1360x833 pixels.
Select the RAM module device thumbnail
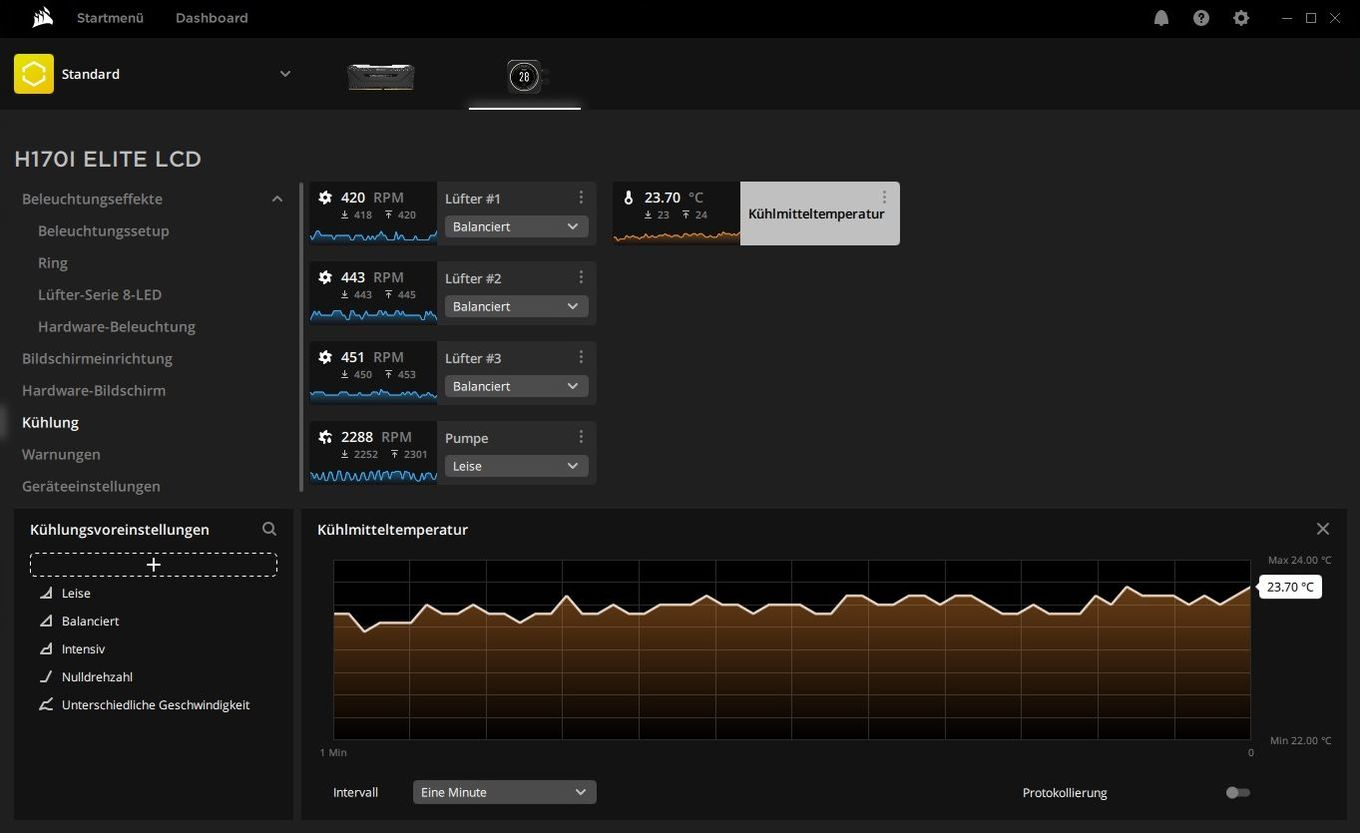point(381,77)
